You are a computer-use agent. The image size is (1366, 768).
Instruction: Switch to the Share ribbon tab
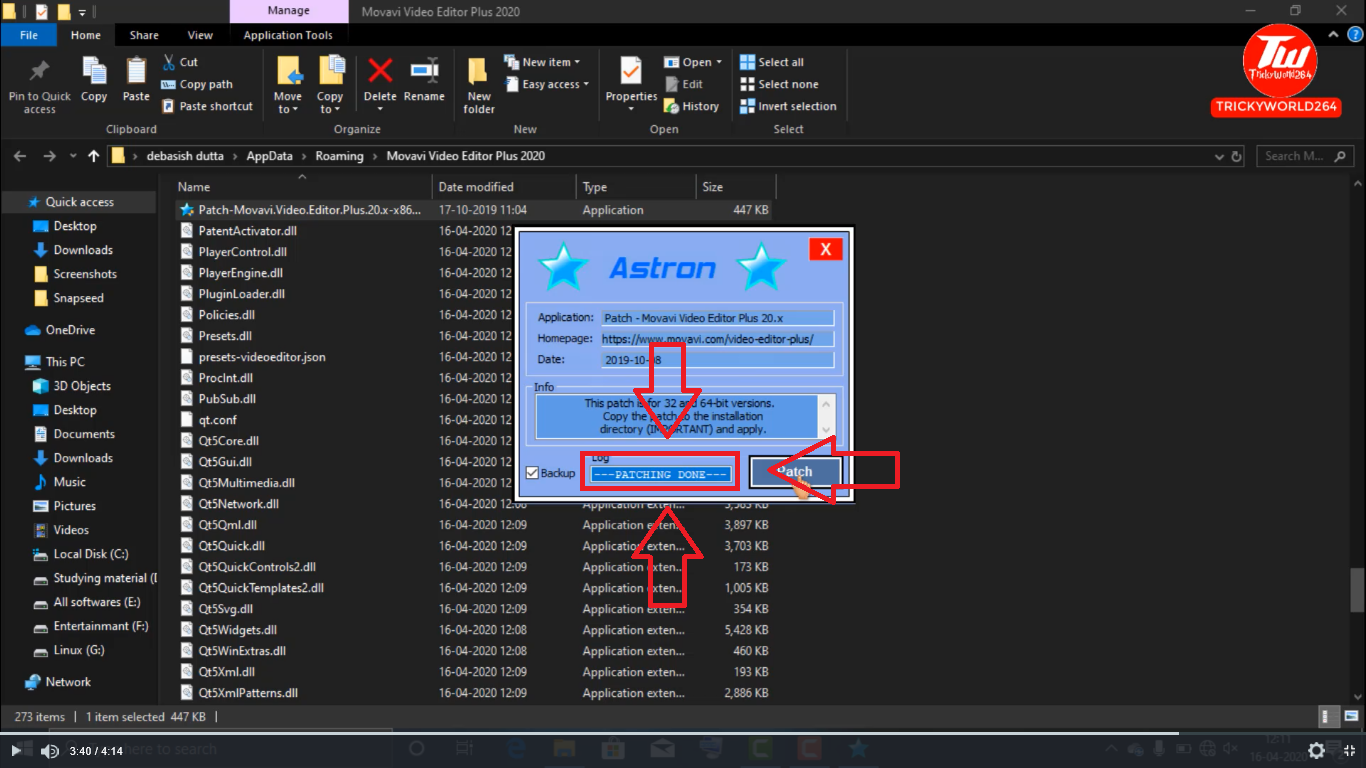[x=144, y=35]
